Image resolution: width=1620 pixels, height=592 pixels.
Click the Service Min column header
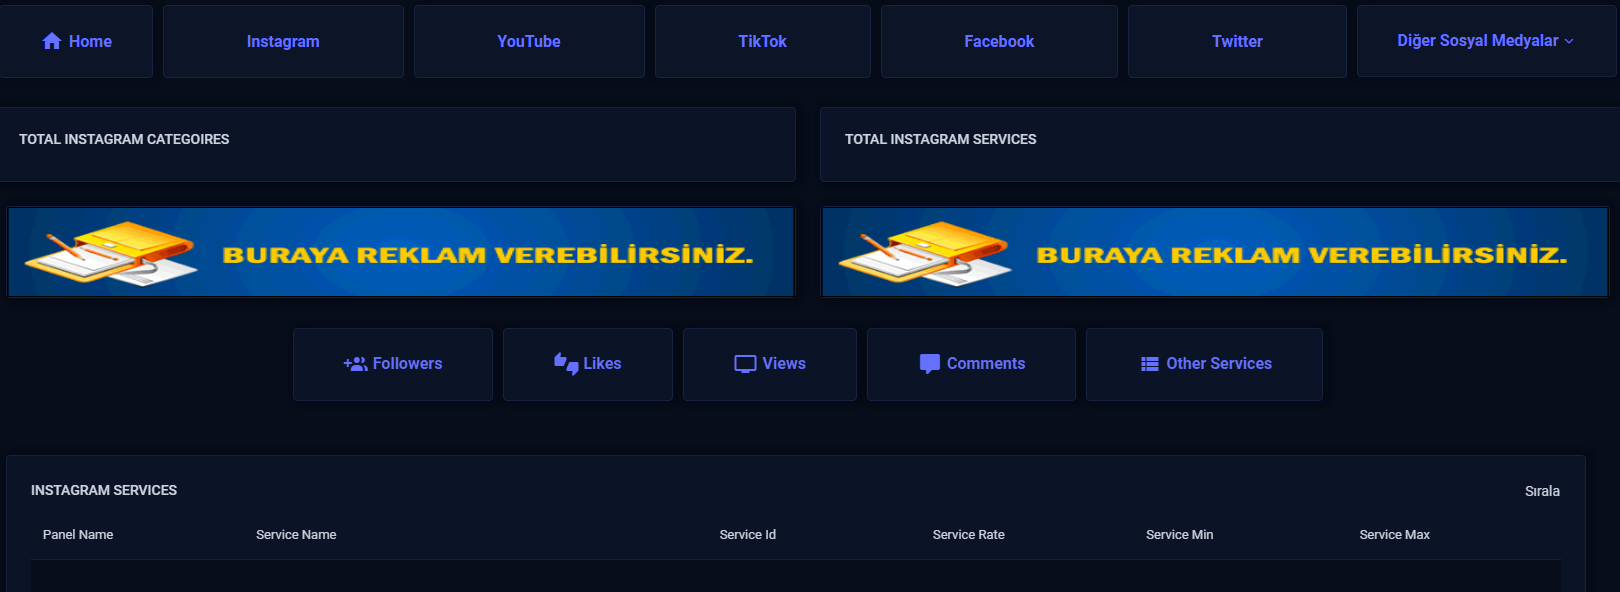[1180, 535]
